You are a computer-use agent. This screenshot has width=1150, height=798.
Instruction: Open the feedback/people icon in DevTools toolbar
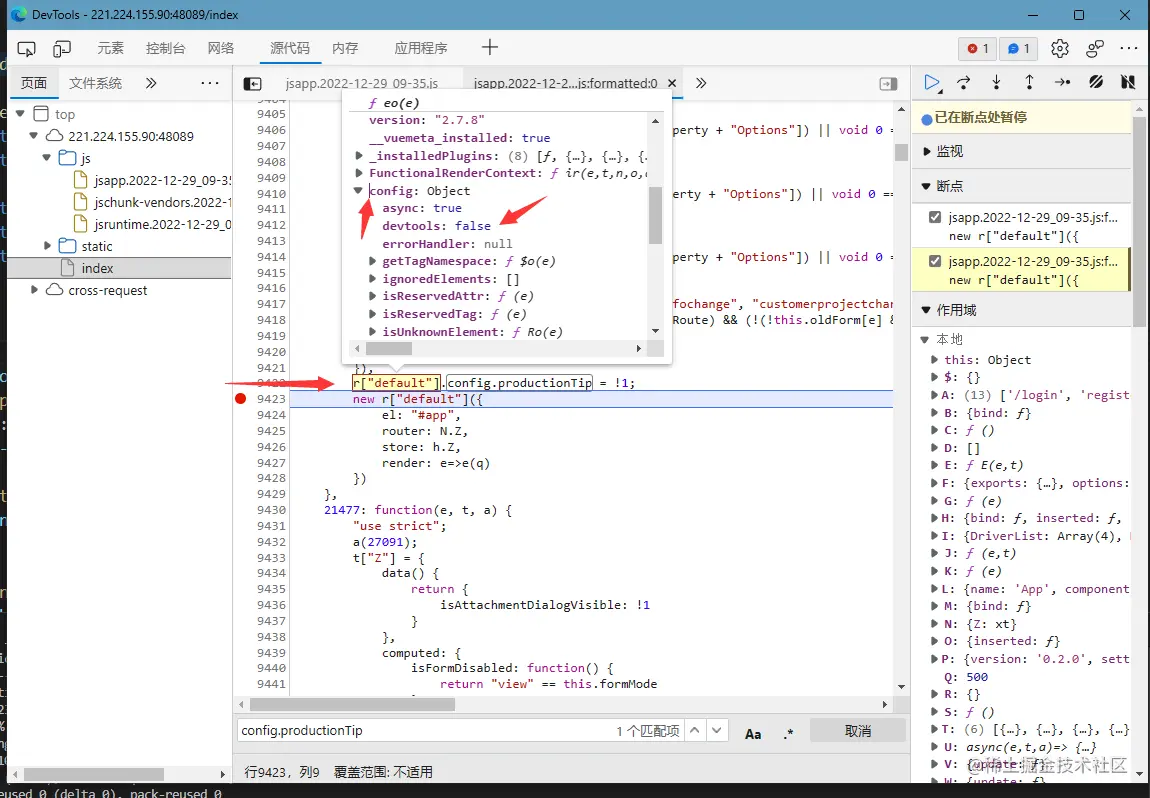(x=1095, y=48)
